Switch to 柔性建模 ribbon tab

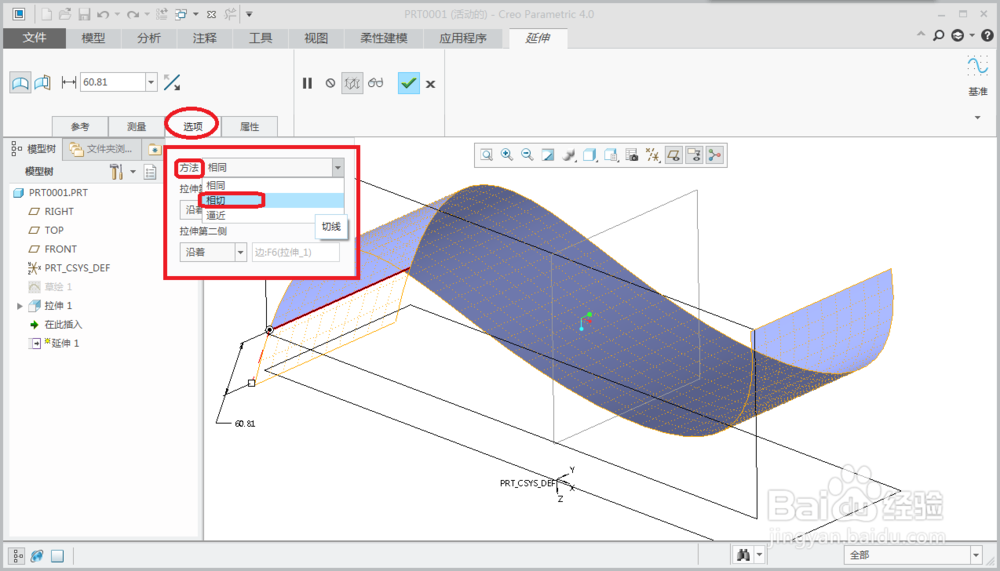(x=384, y=38)
